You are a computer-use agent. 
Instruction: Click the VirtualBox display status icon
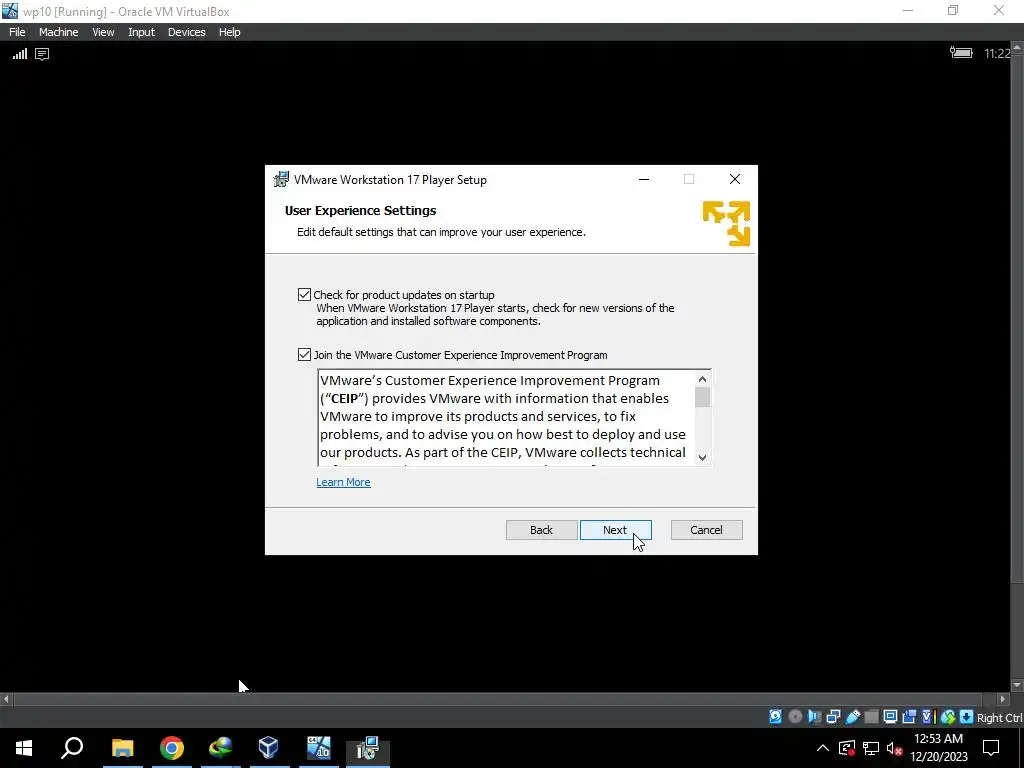[x=890, y=716]
